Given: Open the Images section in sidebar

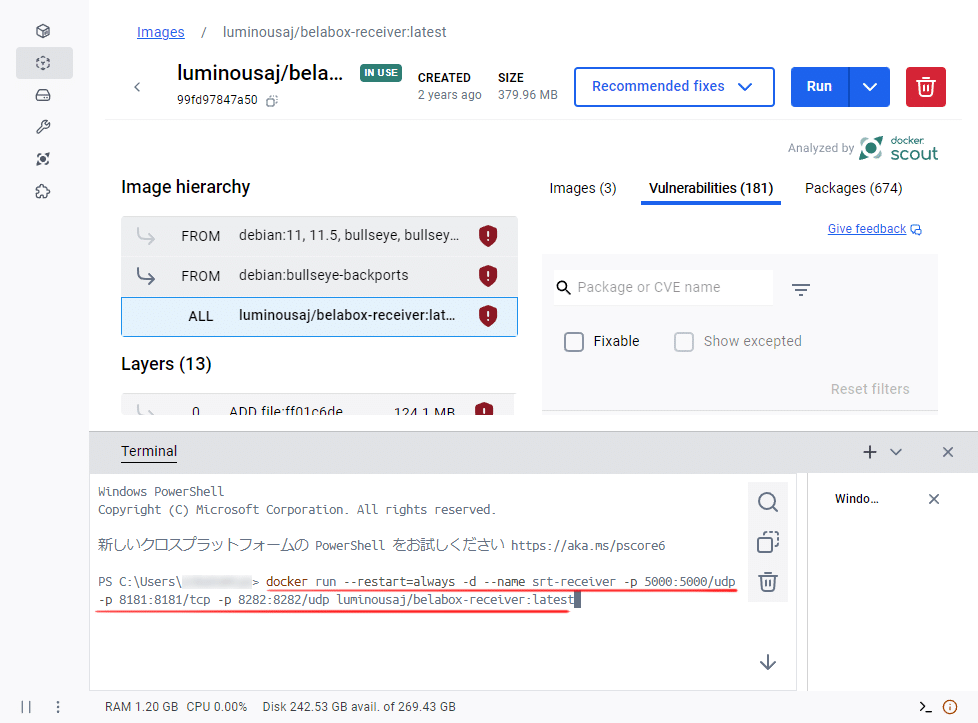Looking at the screenshot, I should (43, 63).
